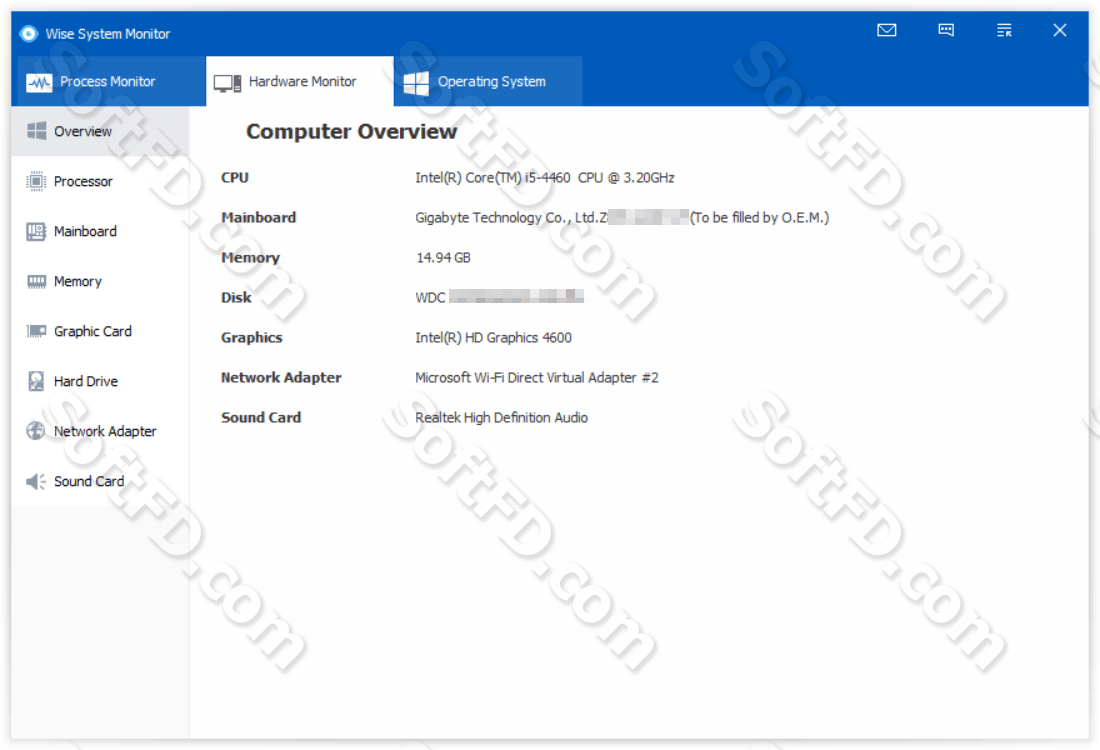Select the Gigabyte Technology mainboard value

pyautogui.click(x=622, y=217)
